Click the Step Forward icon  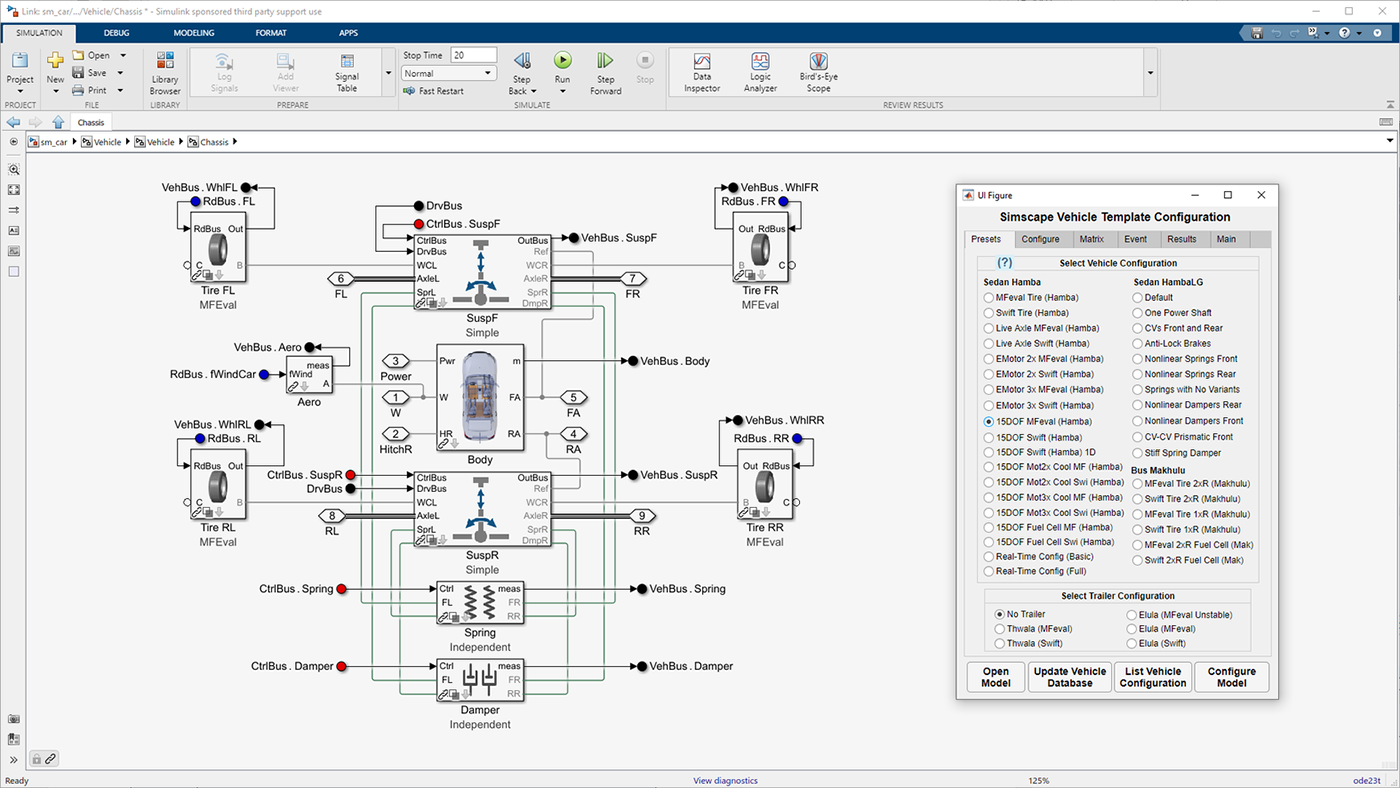605,62
